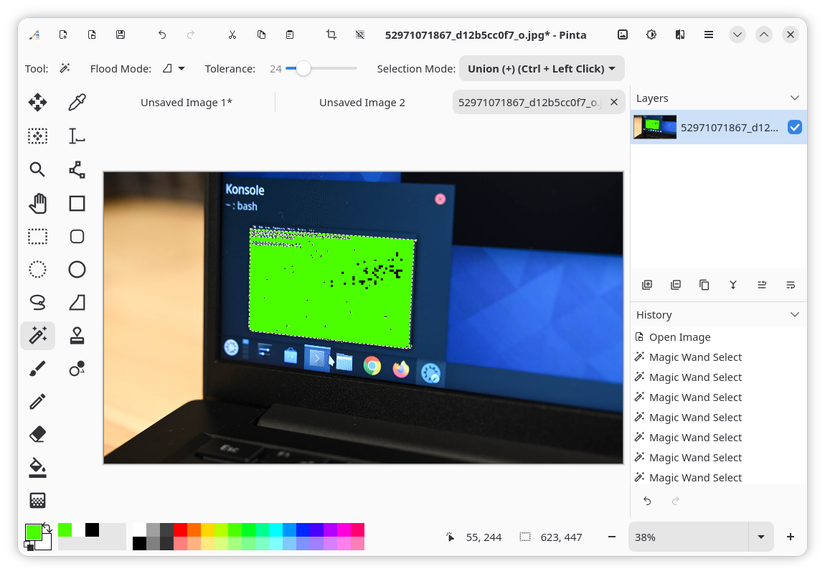
Task: Collapse the History panel chevron
Action: [x=794, y=315]
